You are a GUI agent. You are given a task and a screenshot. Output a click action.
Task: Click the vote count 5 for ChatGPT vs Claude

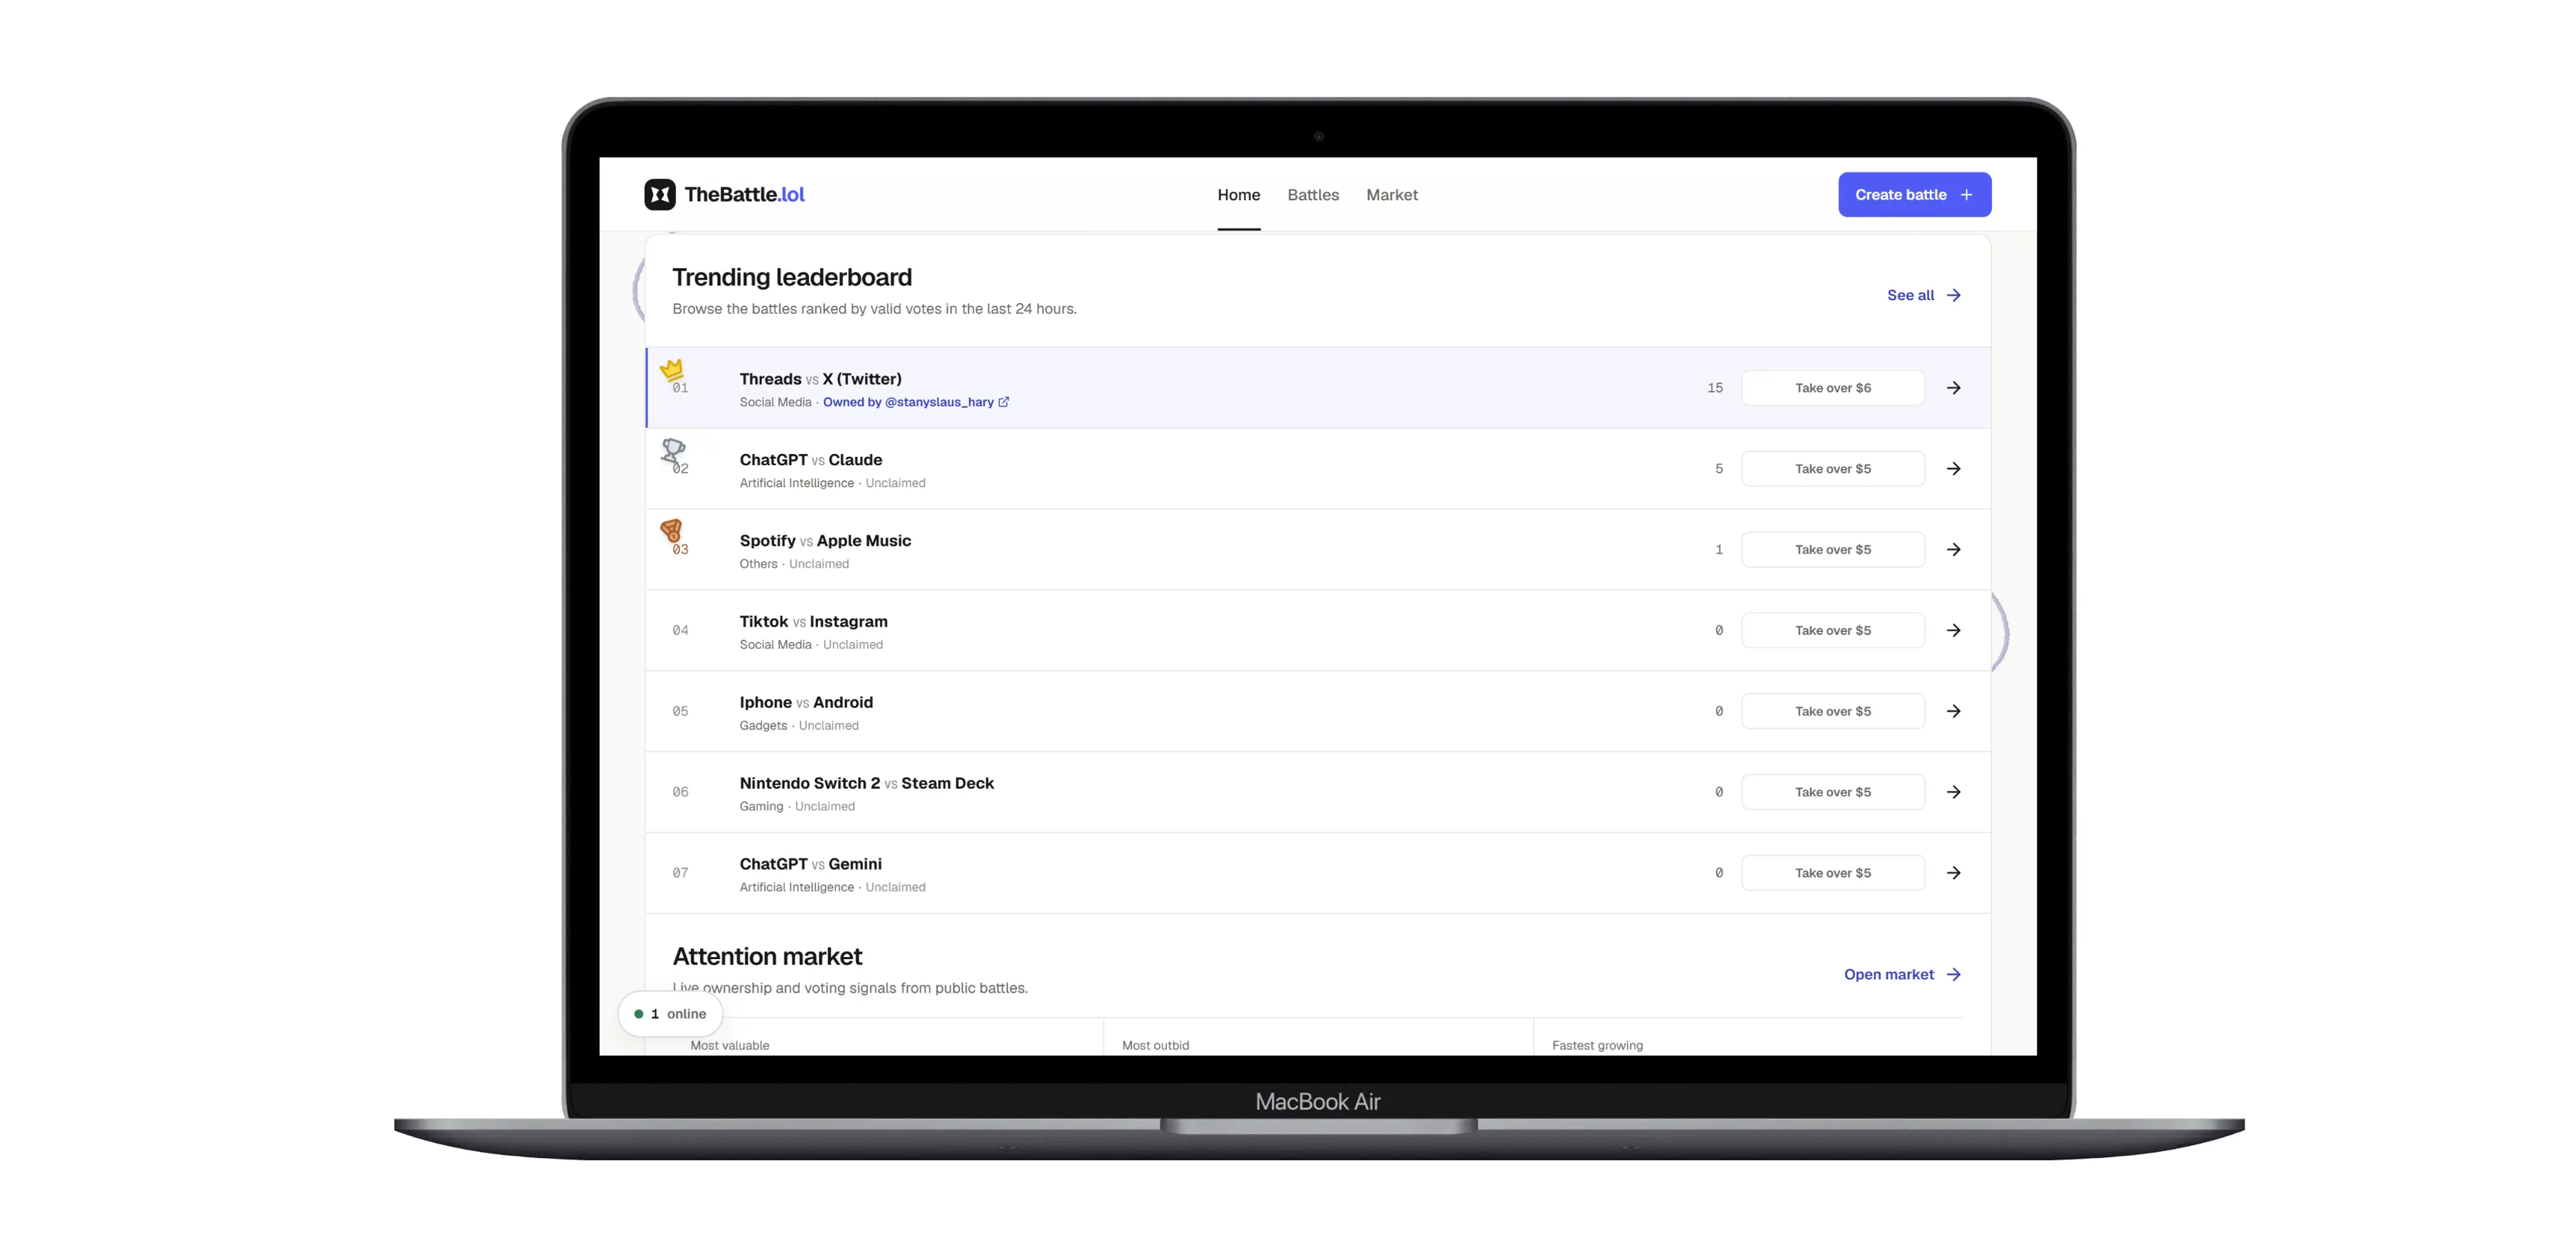coord(1719,469)
